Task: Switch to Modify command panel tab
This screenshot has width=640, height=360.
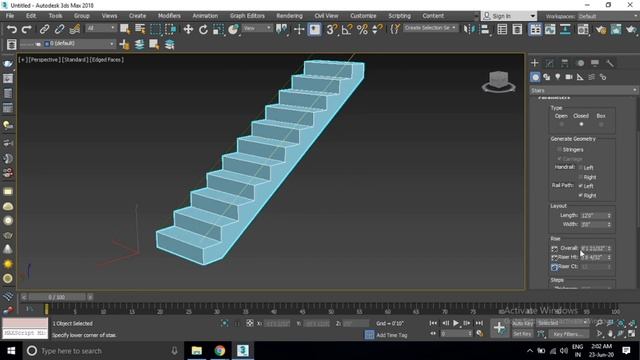Action: (x=549, y=63)
